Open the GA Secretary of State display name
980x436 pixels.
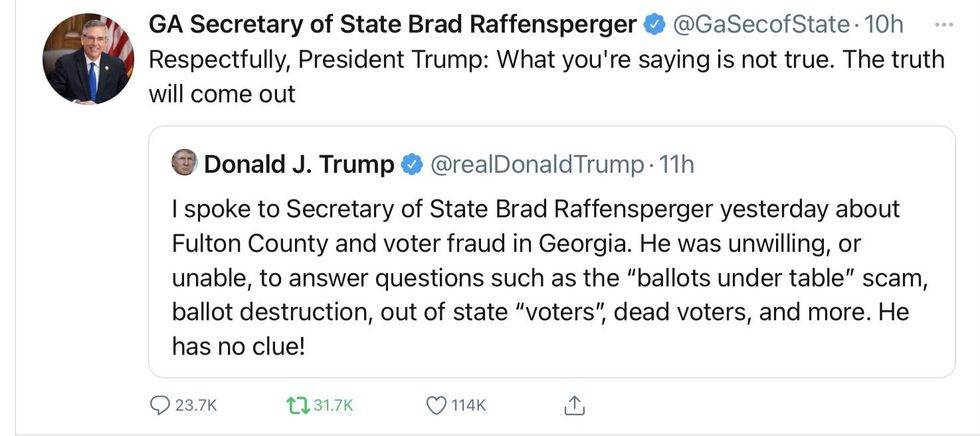(392, 24)
